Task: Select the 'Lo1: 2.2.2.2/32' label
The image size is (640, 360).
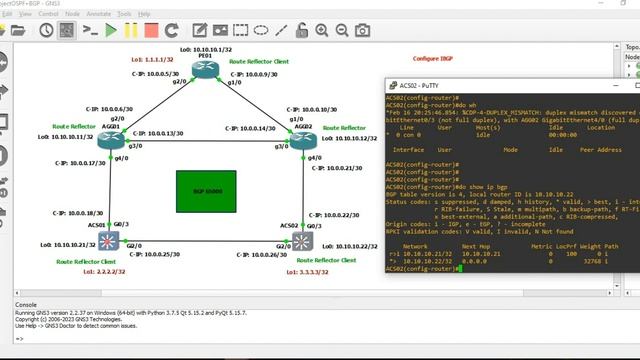Action: coord(104,271)
